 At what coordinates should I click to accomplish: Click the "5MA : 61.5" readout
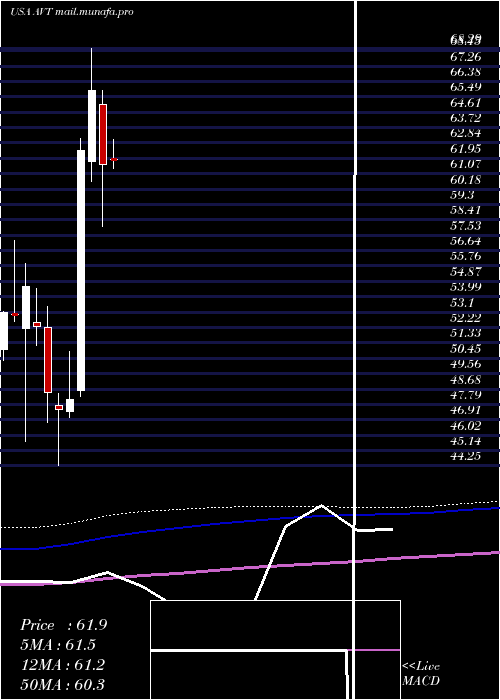click(x=58, y=645)
